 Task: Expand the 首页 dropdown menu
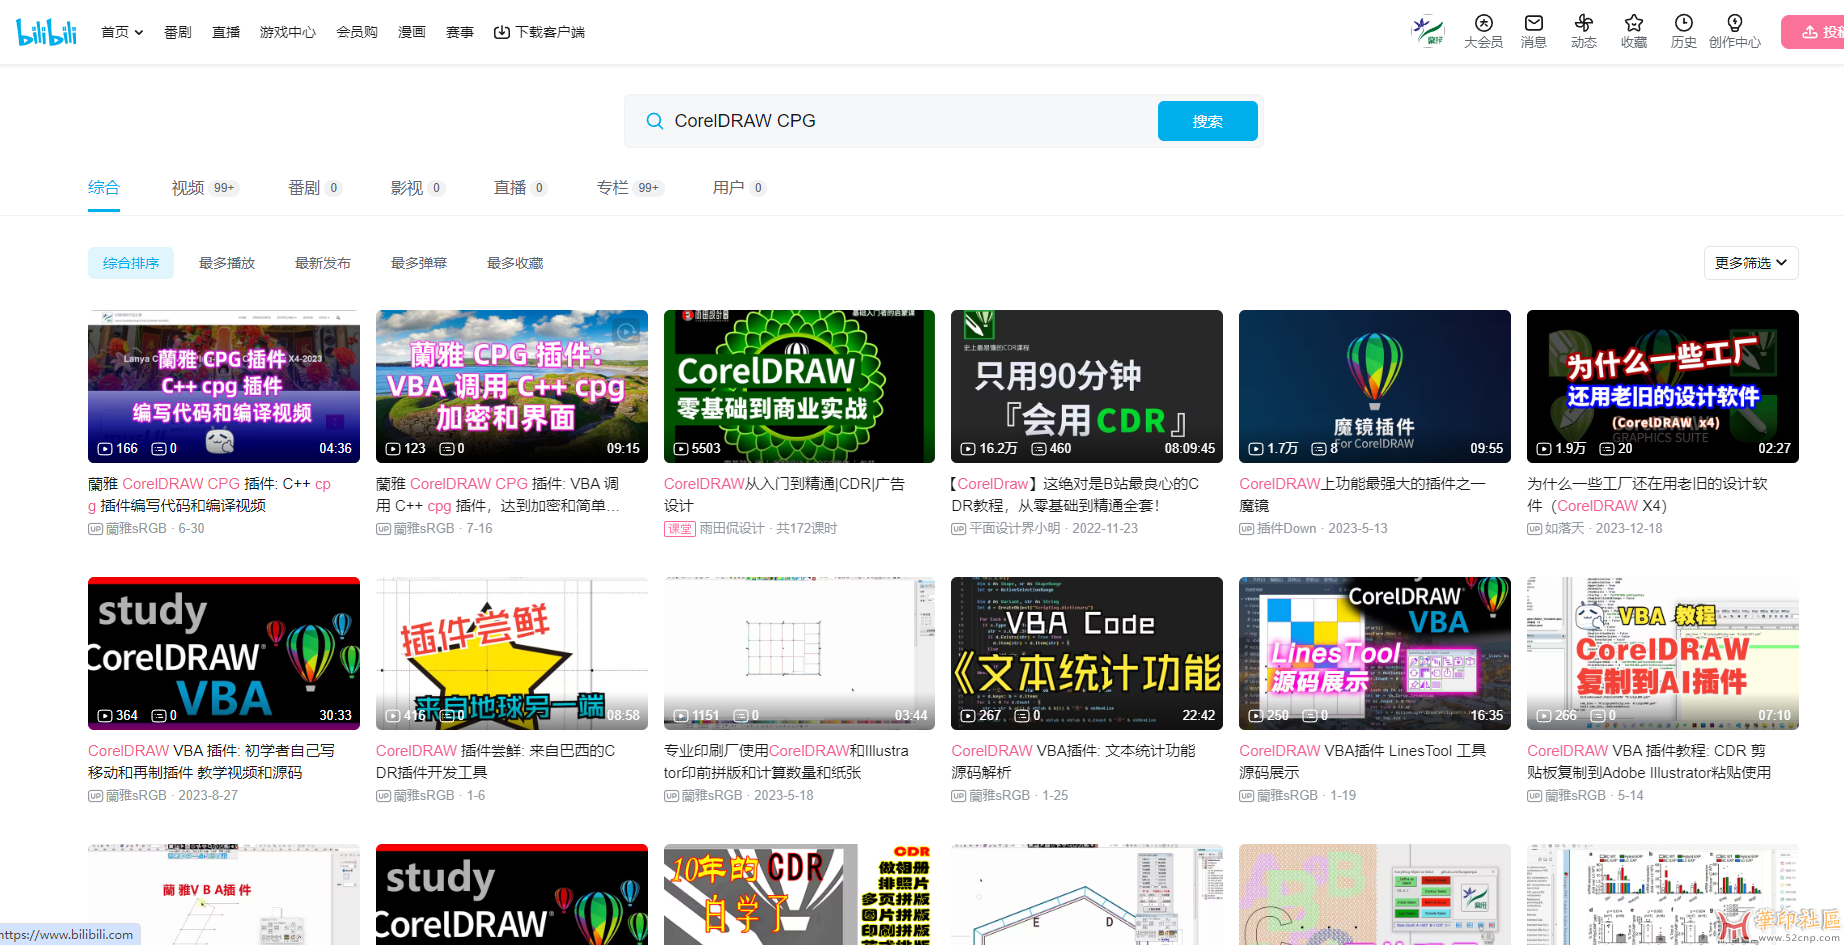click(122, 32)
